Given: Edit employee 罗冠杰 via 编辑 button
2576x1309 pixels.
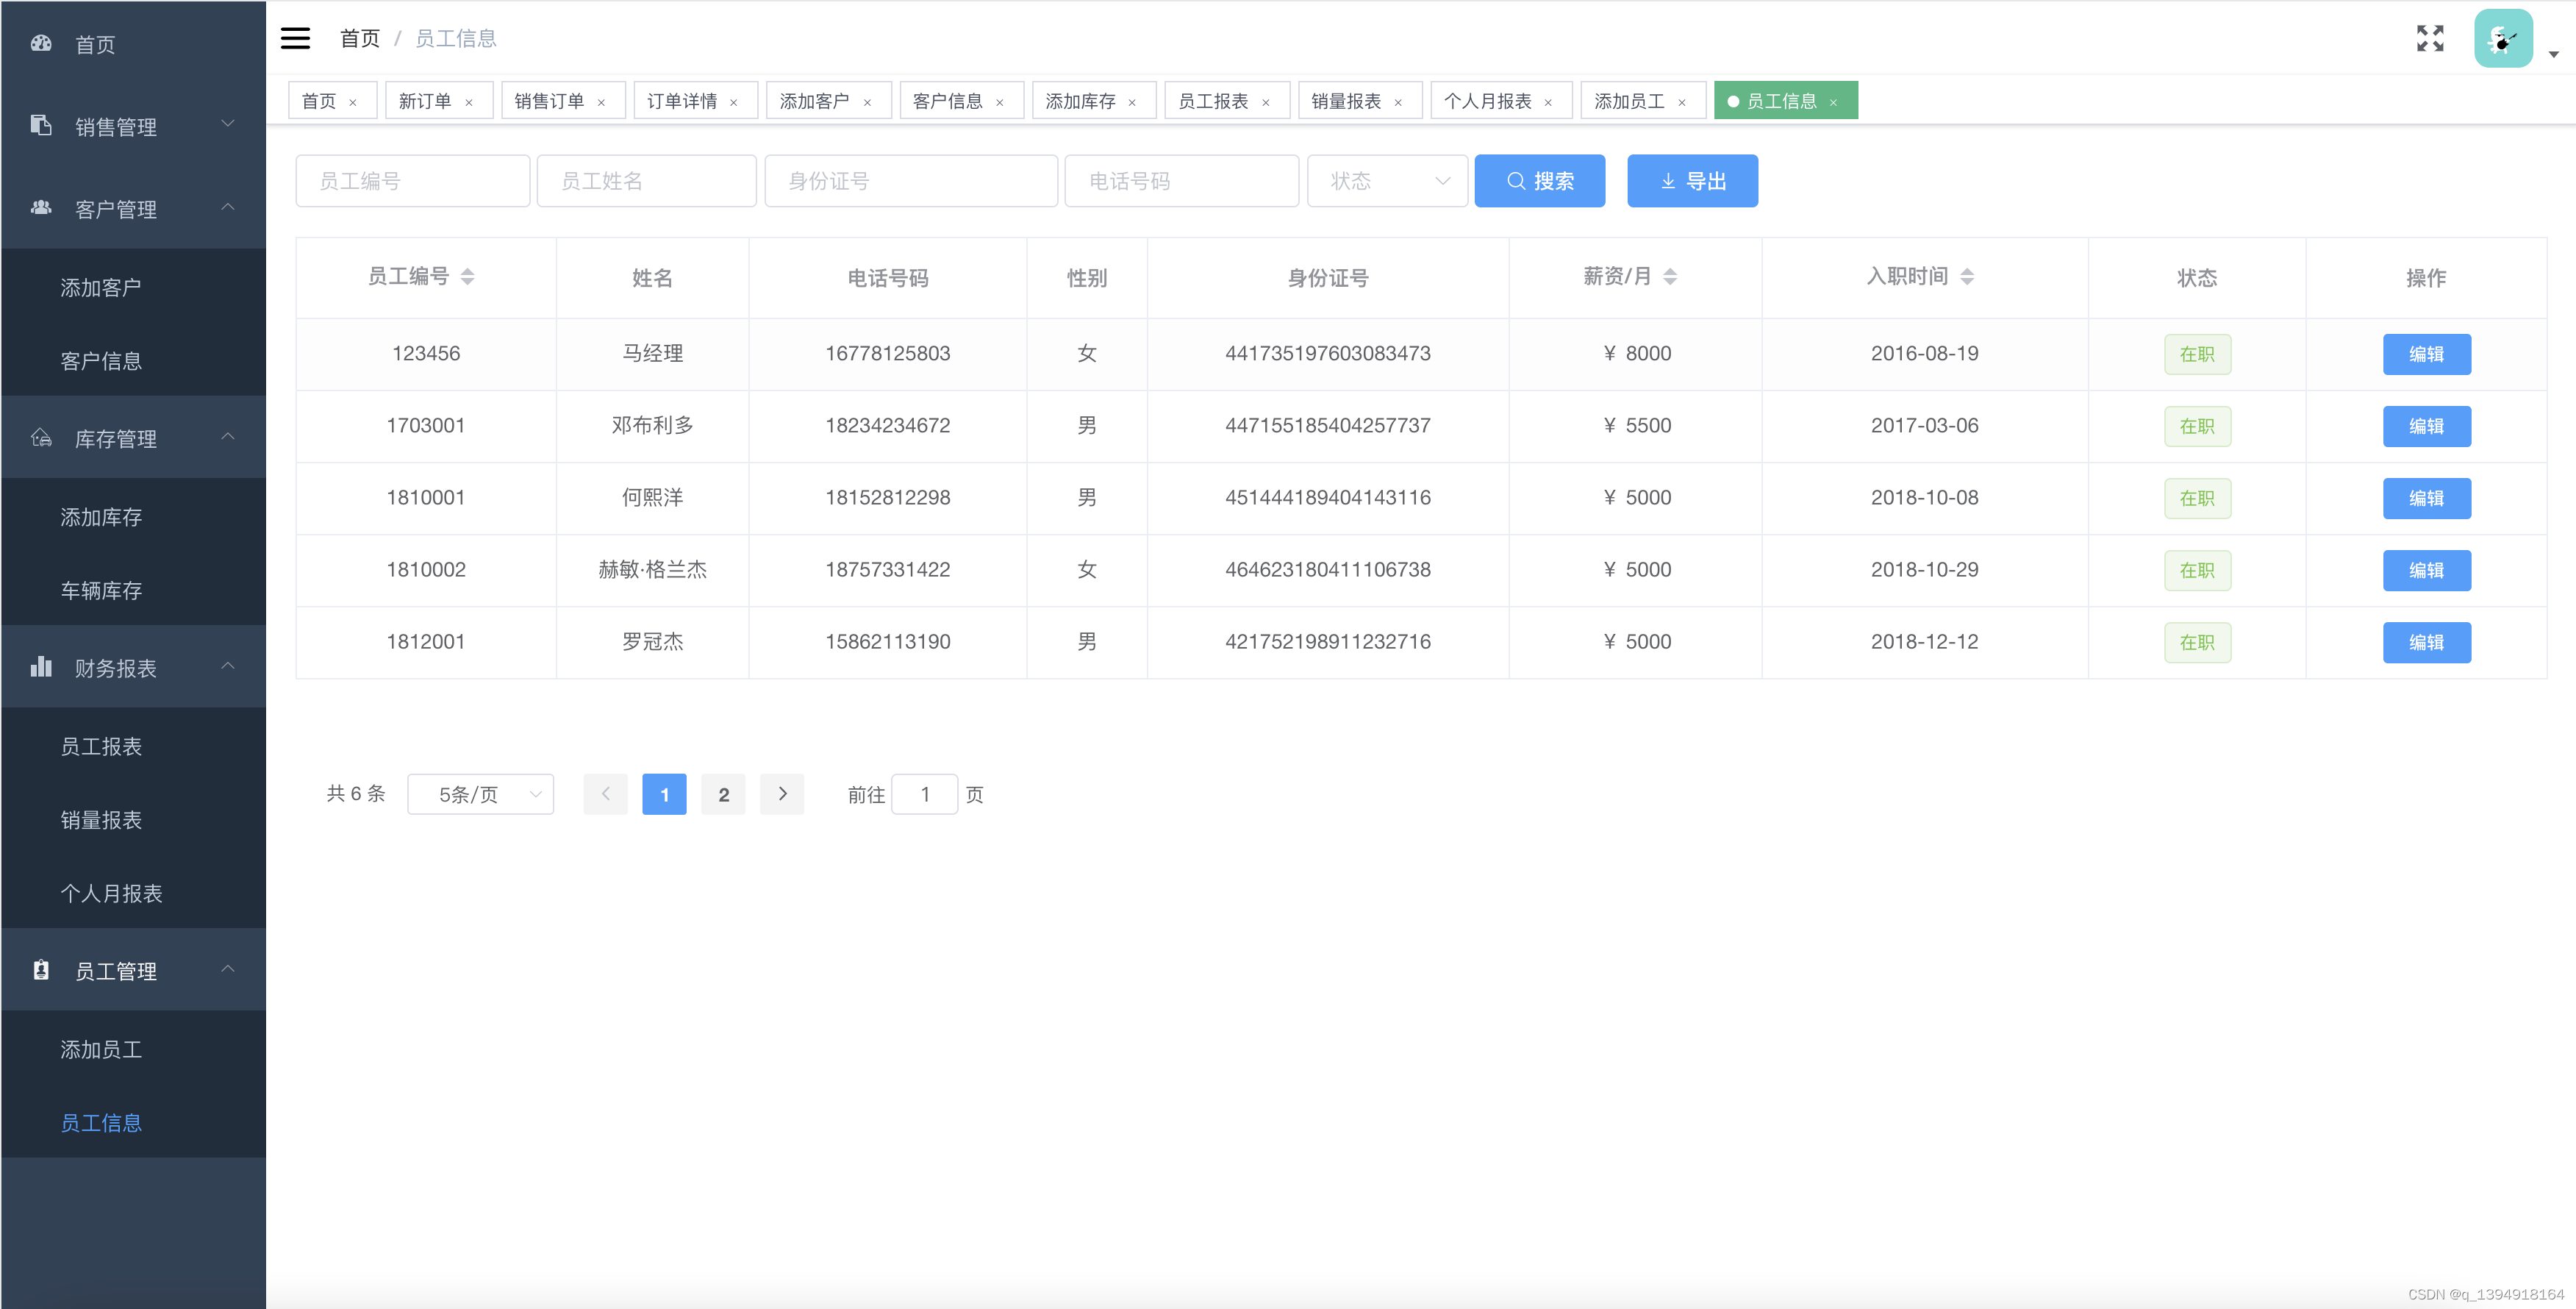Looking at the screenshot, I should 2426,642.
